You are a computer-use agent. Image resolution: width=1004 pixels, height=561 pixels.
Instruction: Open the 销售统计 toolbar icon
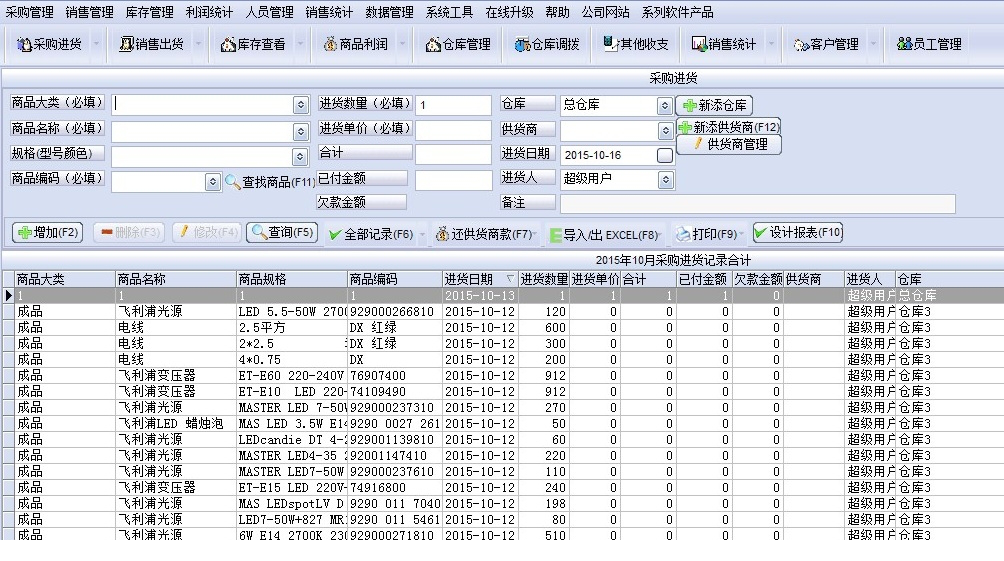(x=724, y=44)
